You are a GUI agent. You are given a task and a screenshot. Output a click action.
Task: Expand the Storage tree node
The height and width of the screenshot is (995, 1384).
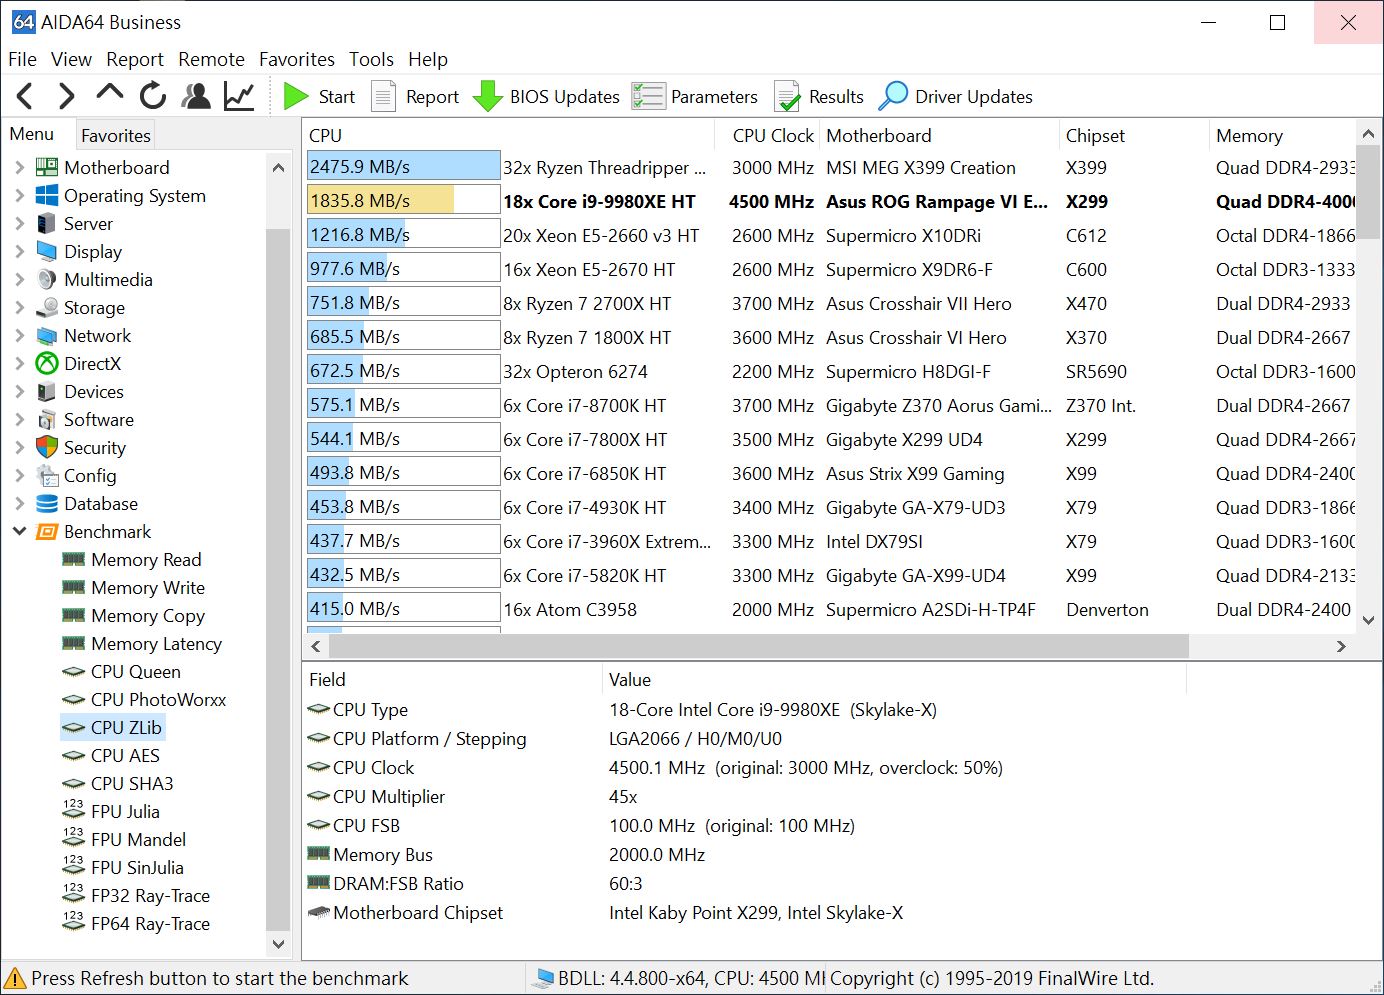coord(19,307)
